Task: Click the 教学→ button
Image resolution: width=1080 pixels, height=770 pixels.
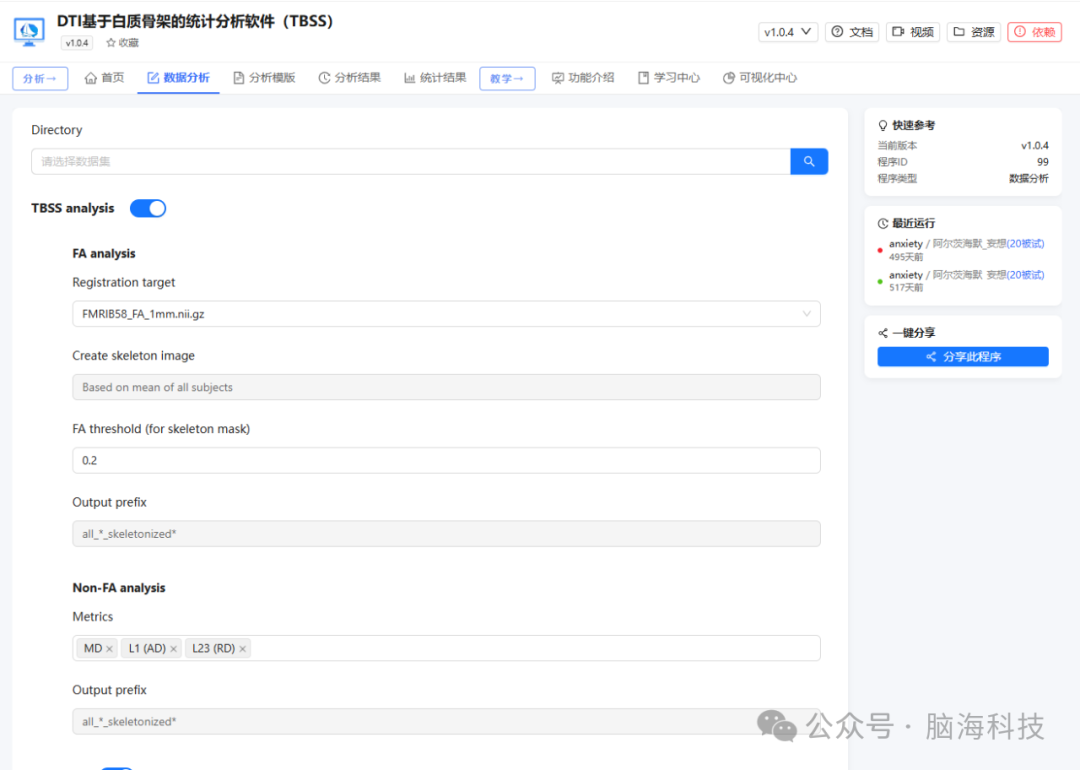Action: coord(507,79)
